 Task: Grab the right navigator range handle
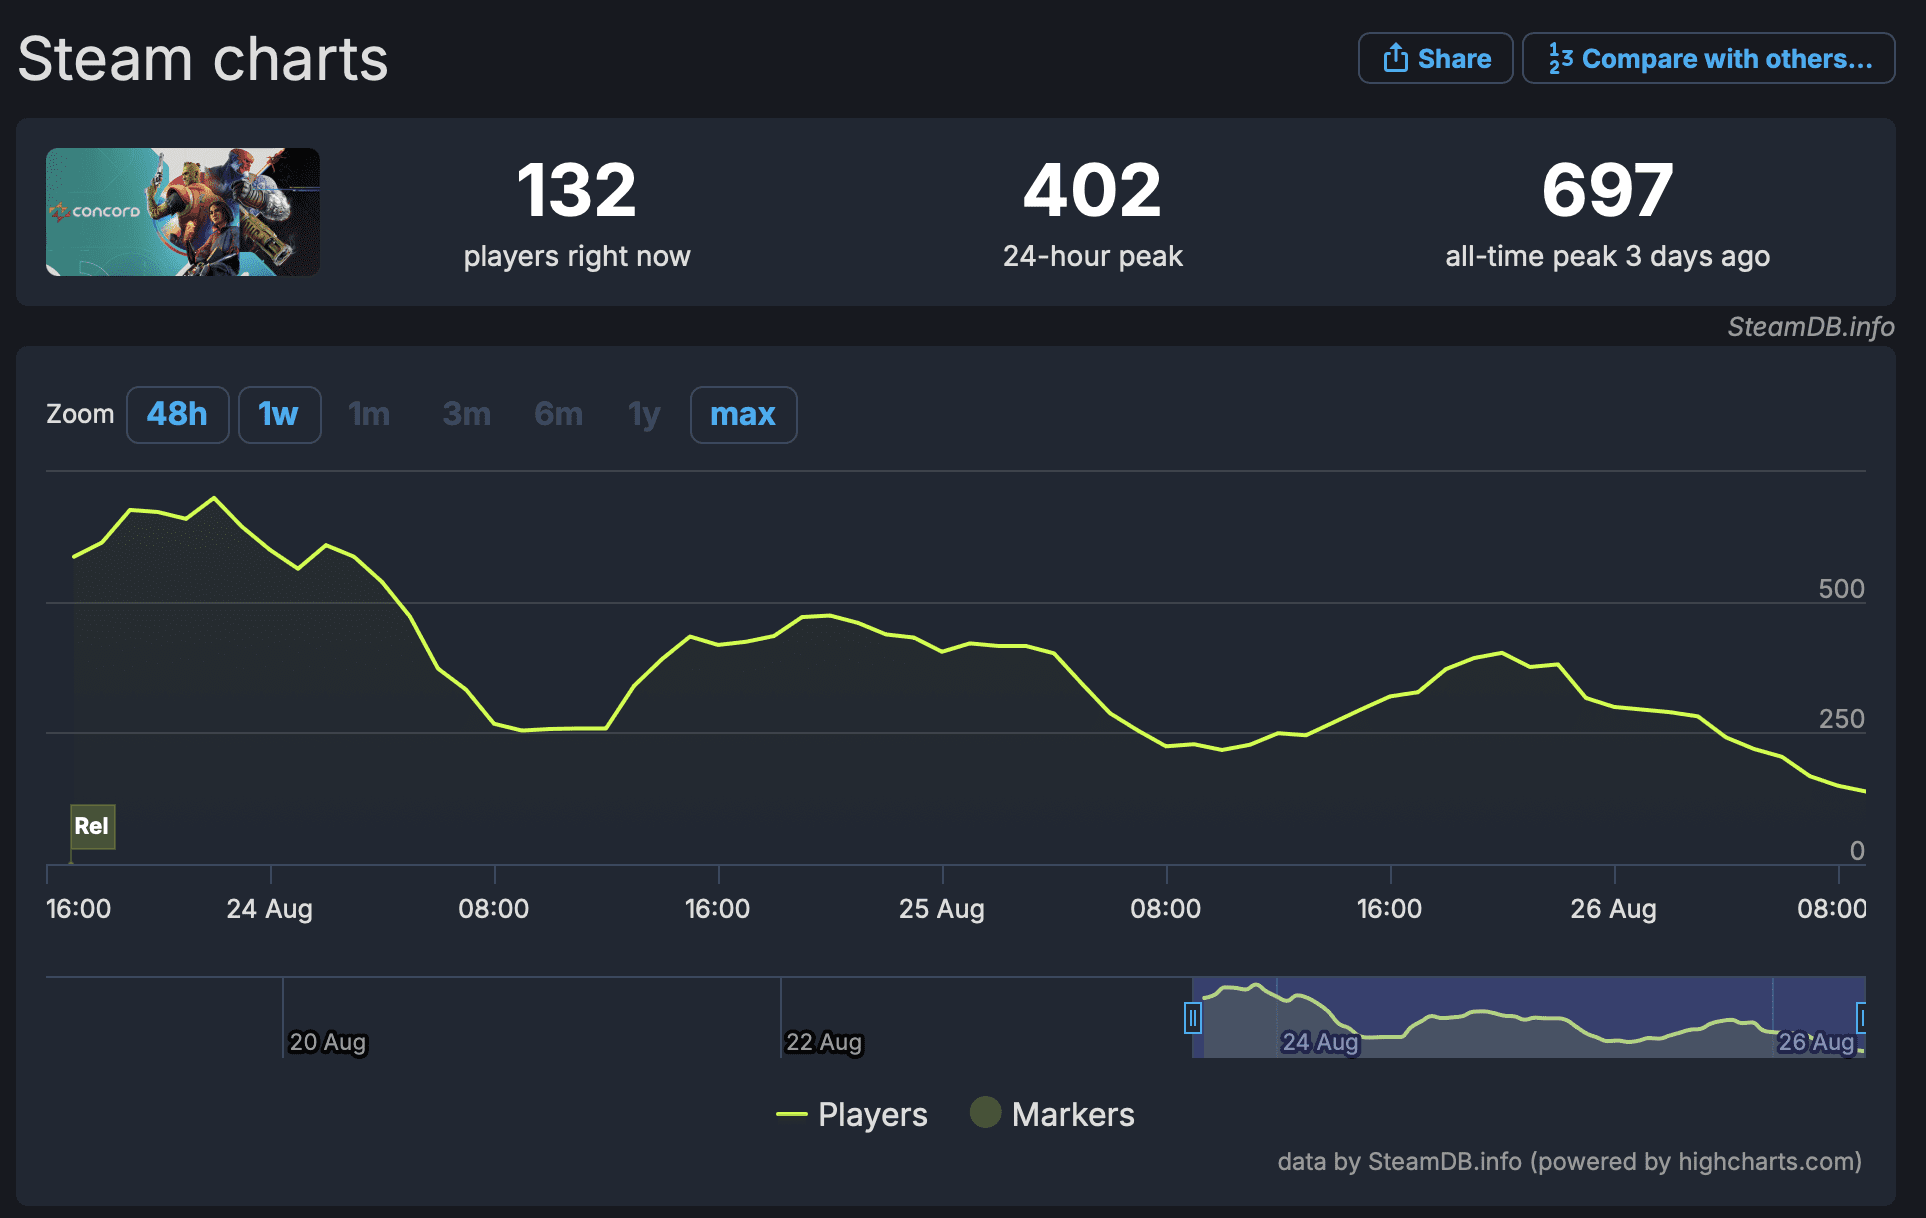[x=1861, y=1018]
